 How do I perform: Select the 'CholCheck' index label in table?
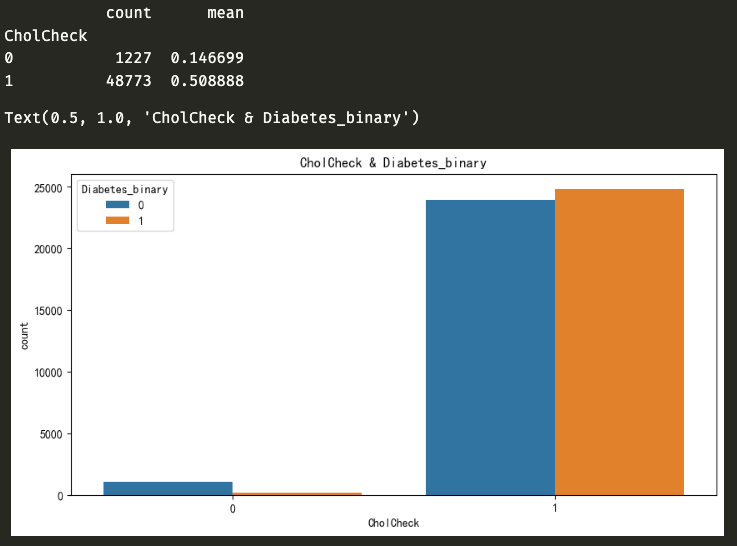pos(46,36)
